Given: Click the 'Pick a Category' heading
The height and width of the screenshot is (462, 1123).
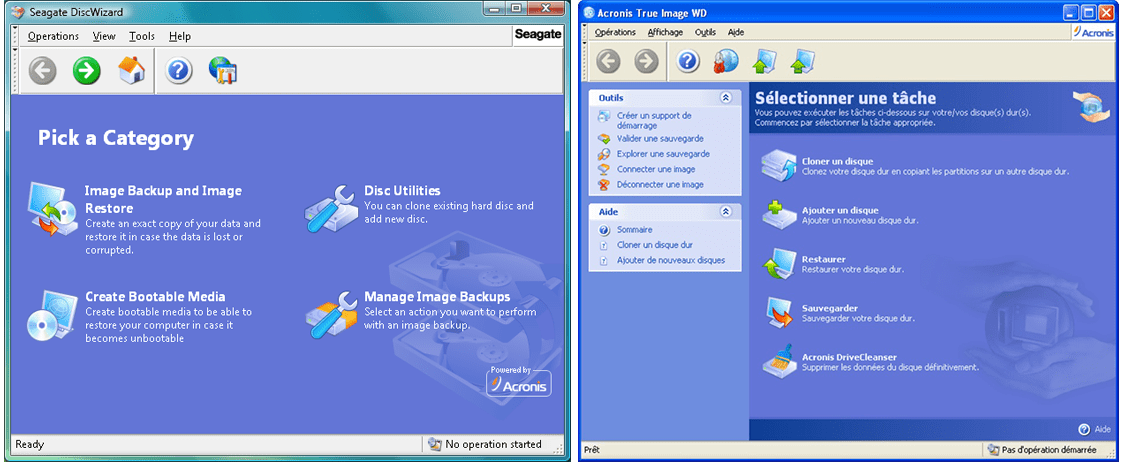Looking at the screenshot, I should (116, 138).
